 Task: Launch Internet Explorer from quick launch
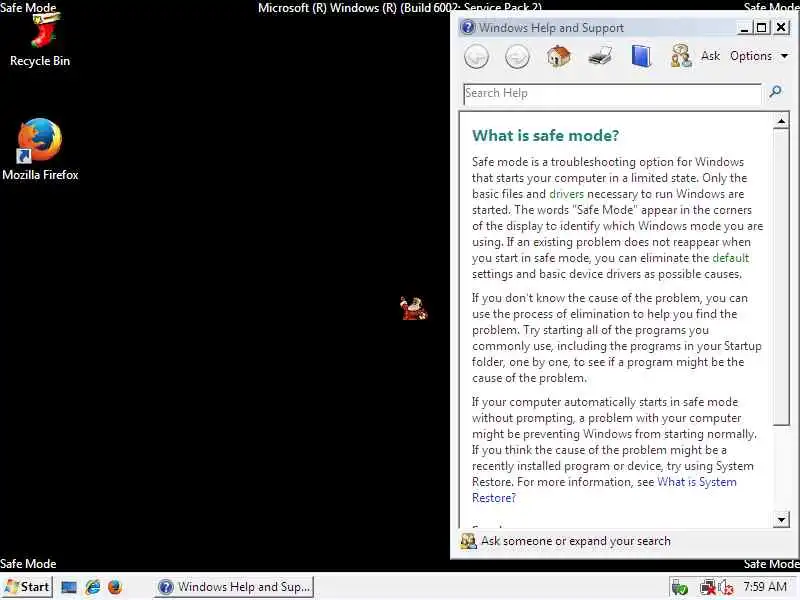pos(93,587)
